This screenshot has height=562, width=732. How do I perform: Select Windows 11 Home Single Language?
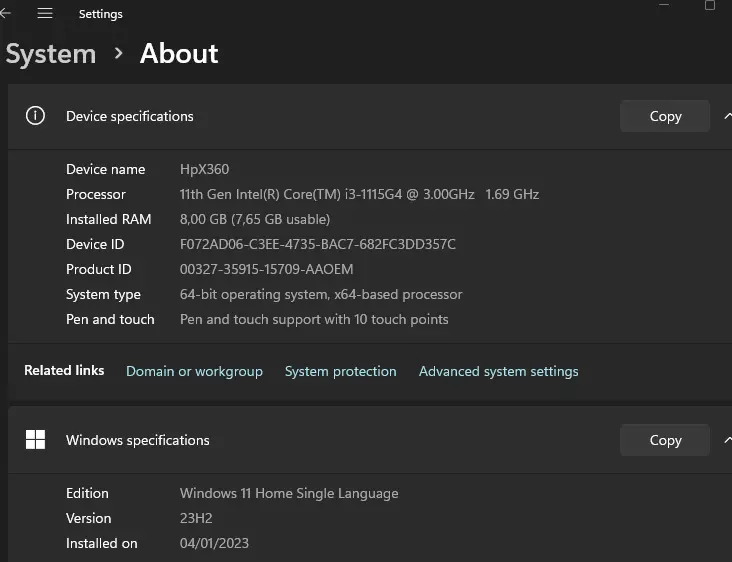click(289, 493)
